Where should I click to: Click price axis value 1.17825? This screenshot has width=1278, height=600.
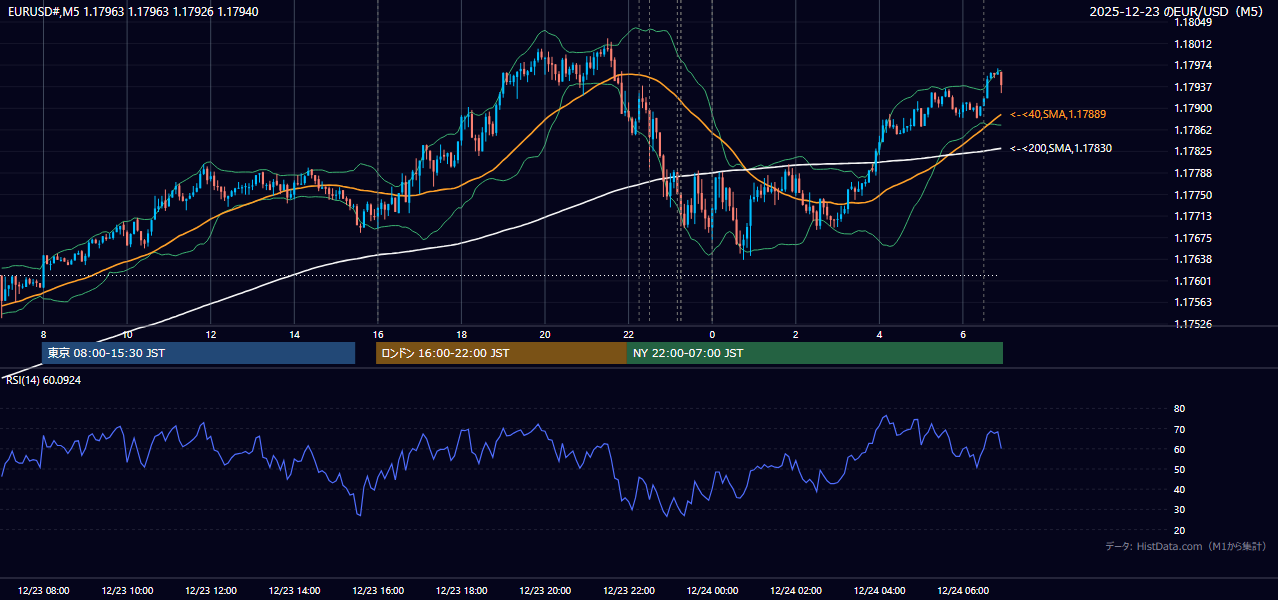click(x=1194, y=152)
